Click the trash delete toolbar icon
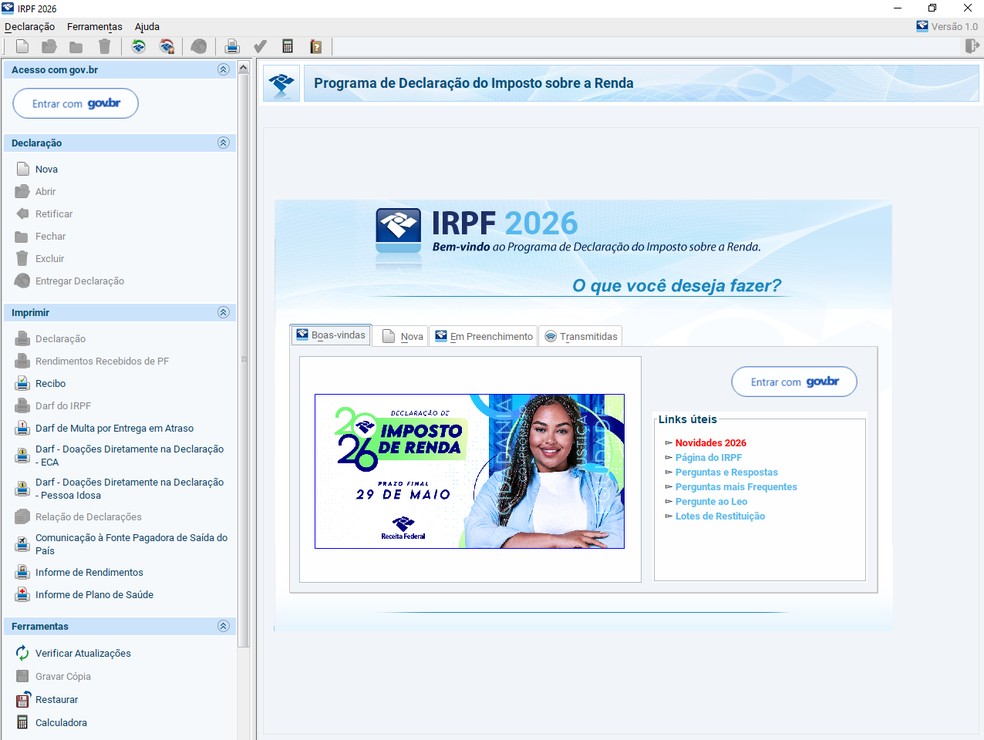 click(x=104, y=46)
